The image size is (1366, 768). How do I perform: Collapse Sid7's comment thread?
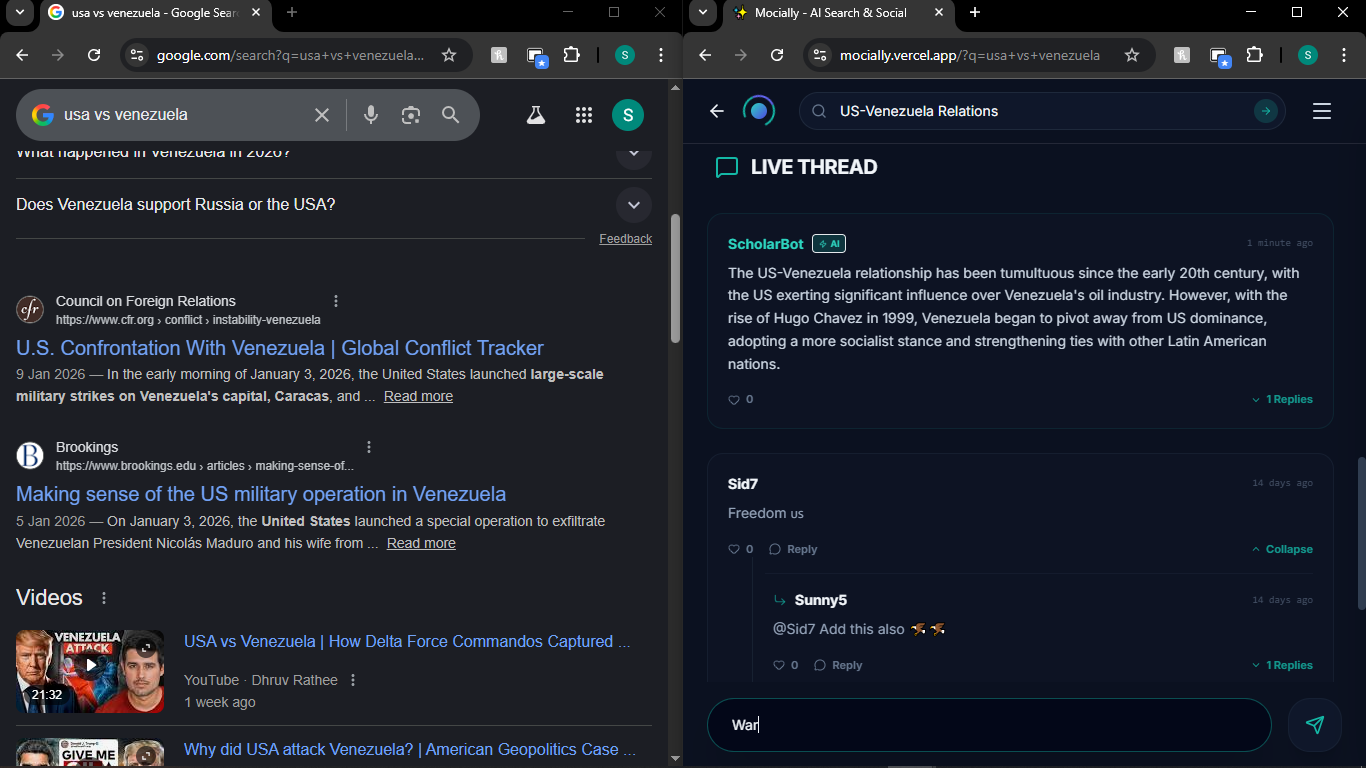pos(1283,548)
